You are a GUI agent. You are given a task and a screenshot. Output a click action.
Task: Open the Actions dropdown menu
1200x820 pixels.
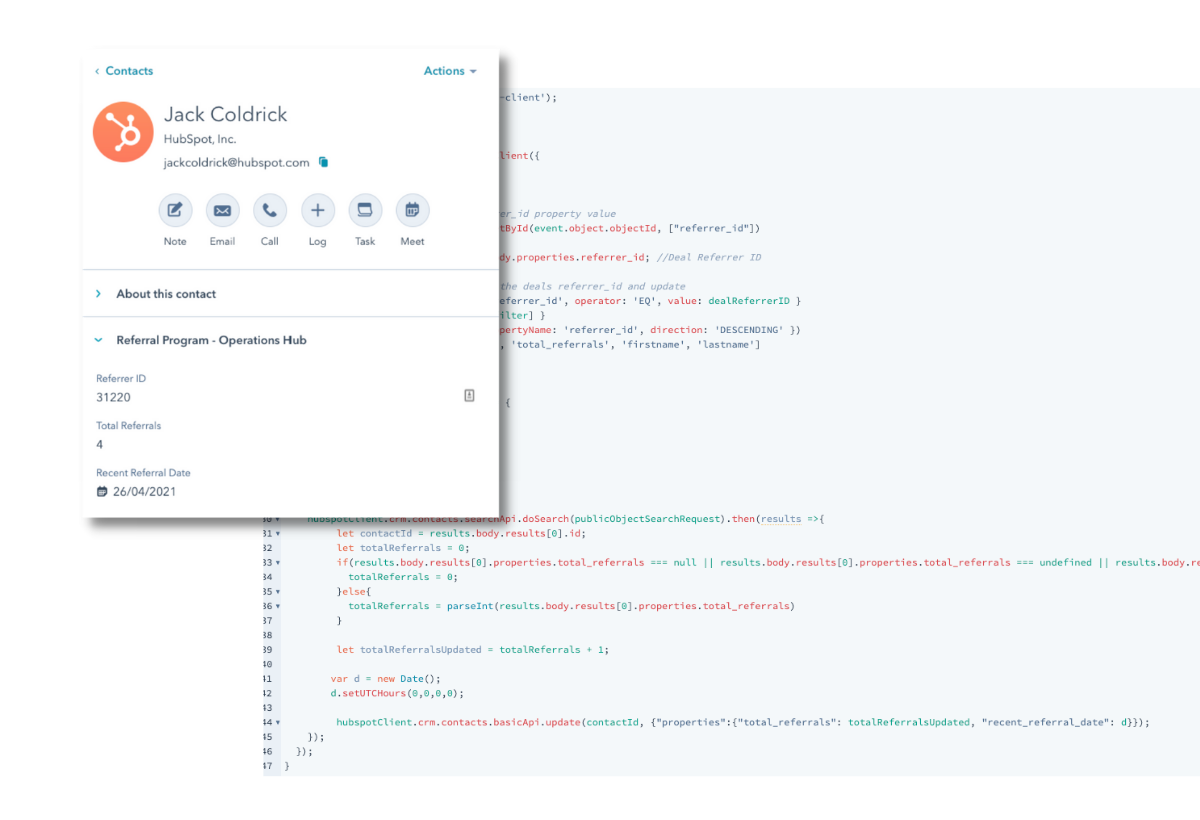(450, 71)
